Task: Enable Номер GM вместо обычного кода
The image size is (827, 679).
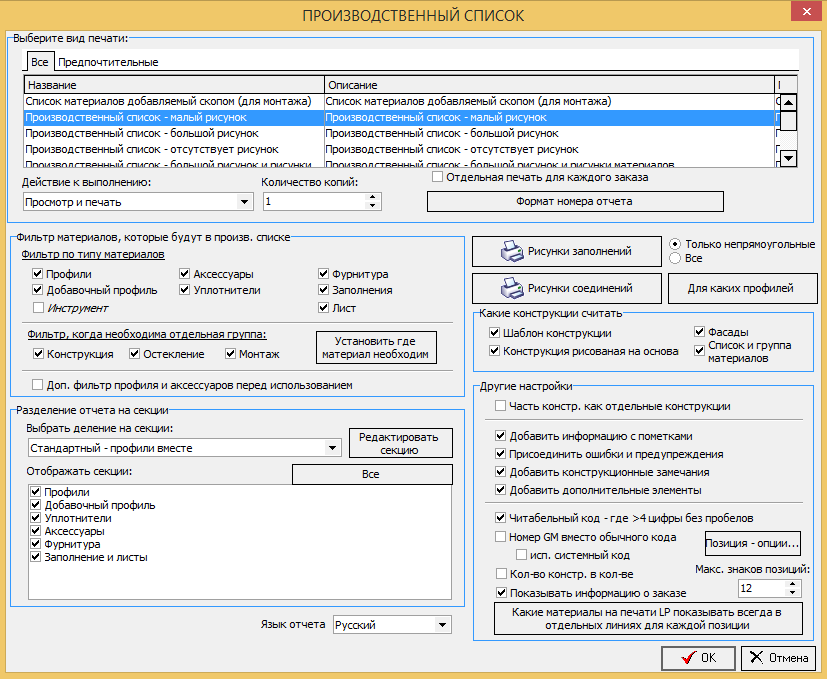Action: click(x=501, y=537)
